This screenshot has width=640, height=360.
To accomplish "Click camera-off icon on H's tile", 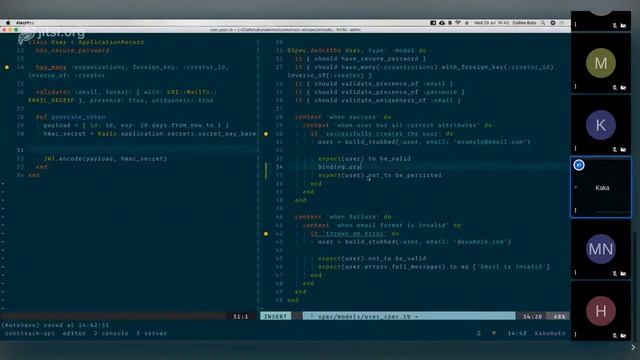I will (623, 336).
